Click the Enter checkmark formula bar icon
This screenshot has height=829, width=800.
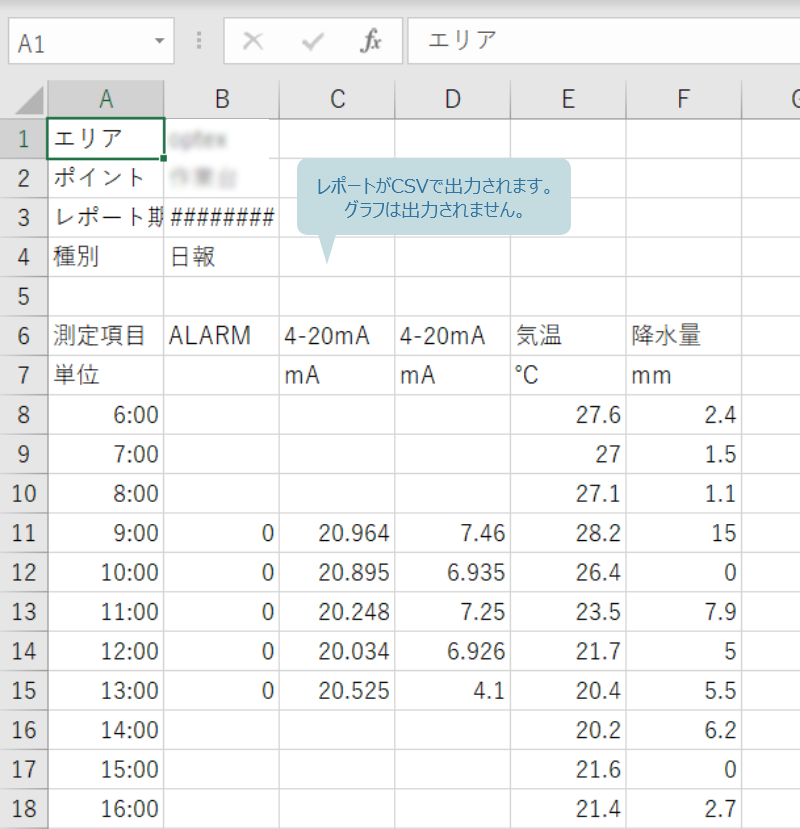click(312, 41)
